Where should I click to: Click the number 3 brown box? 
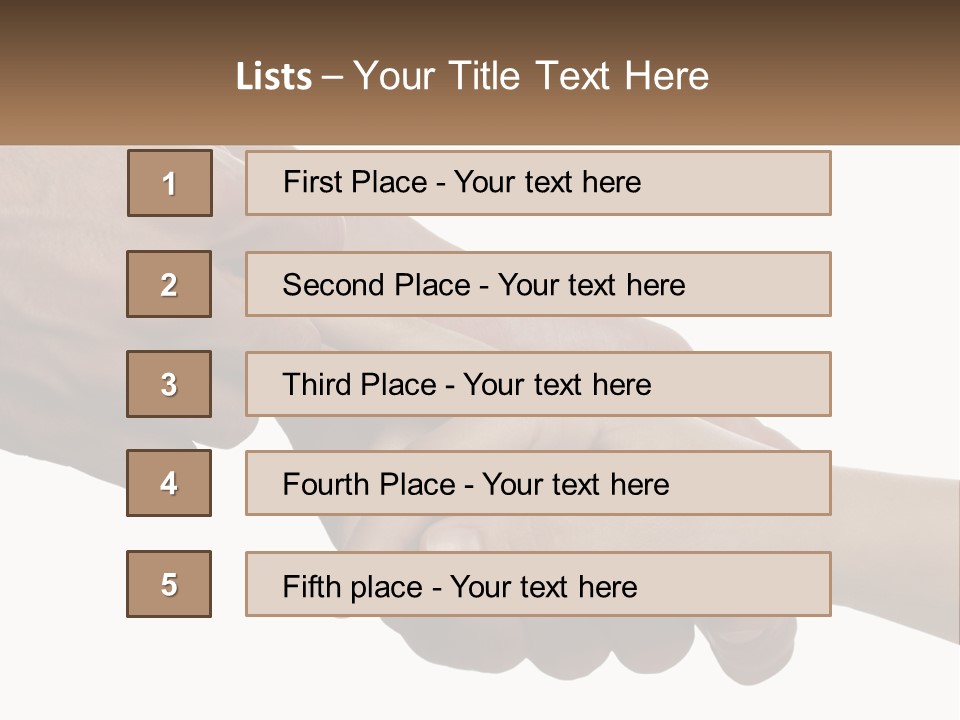(169, 384)
